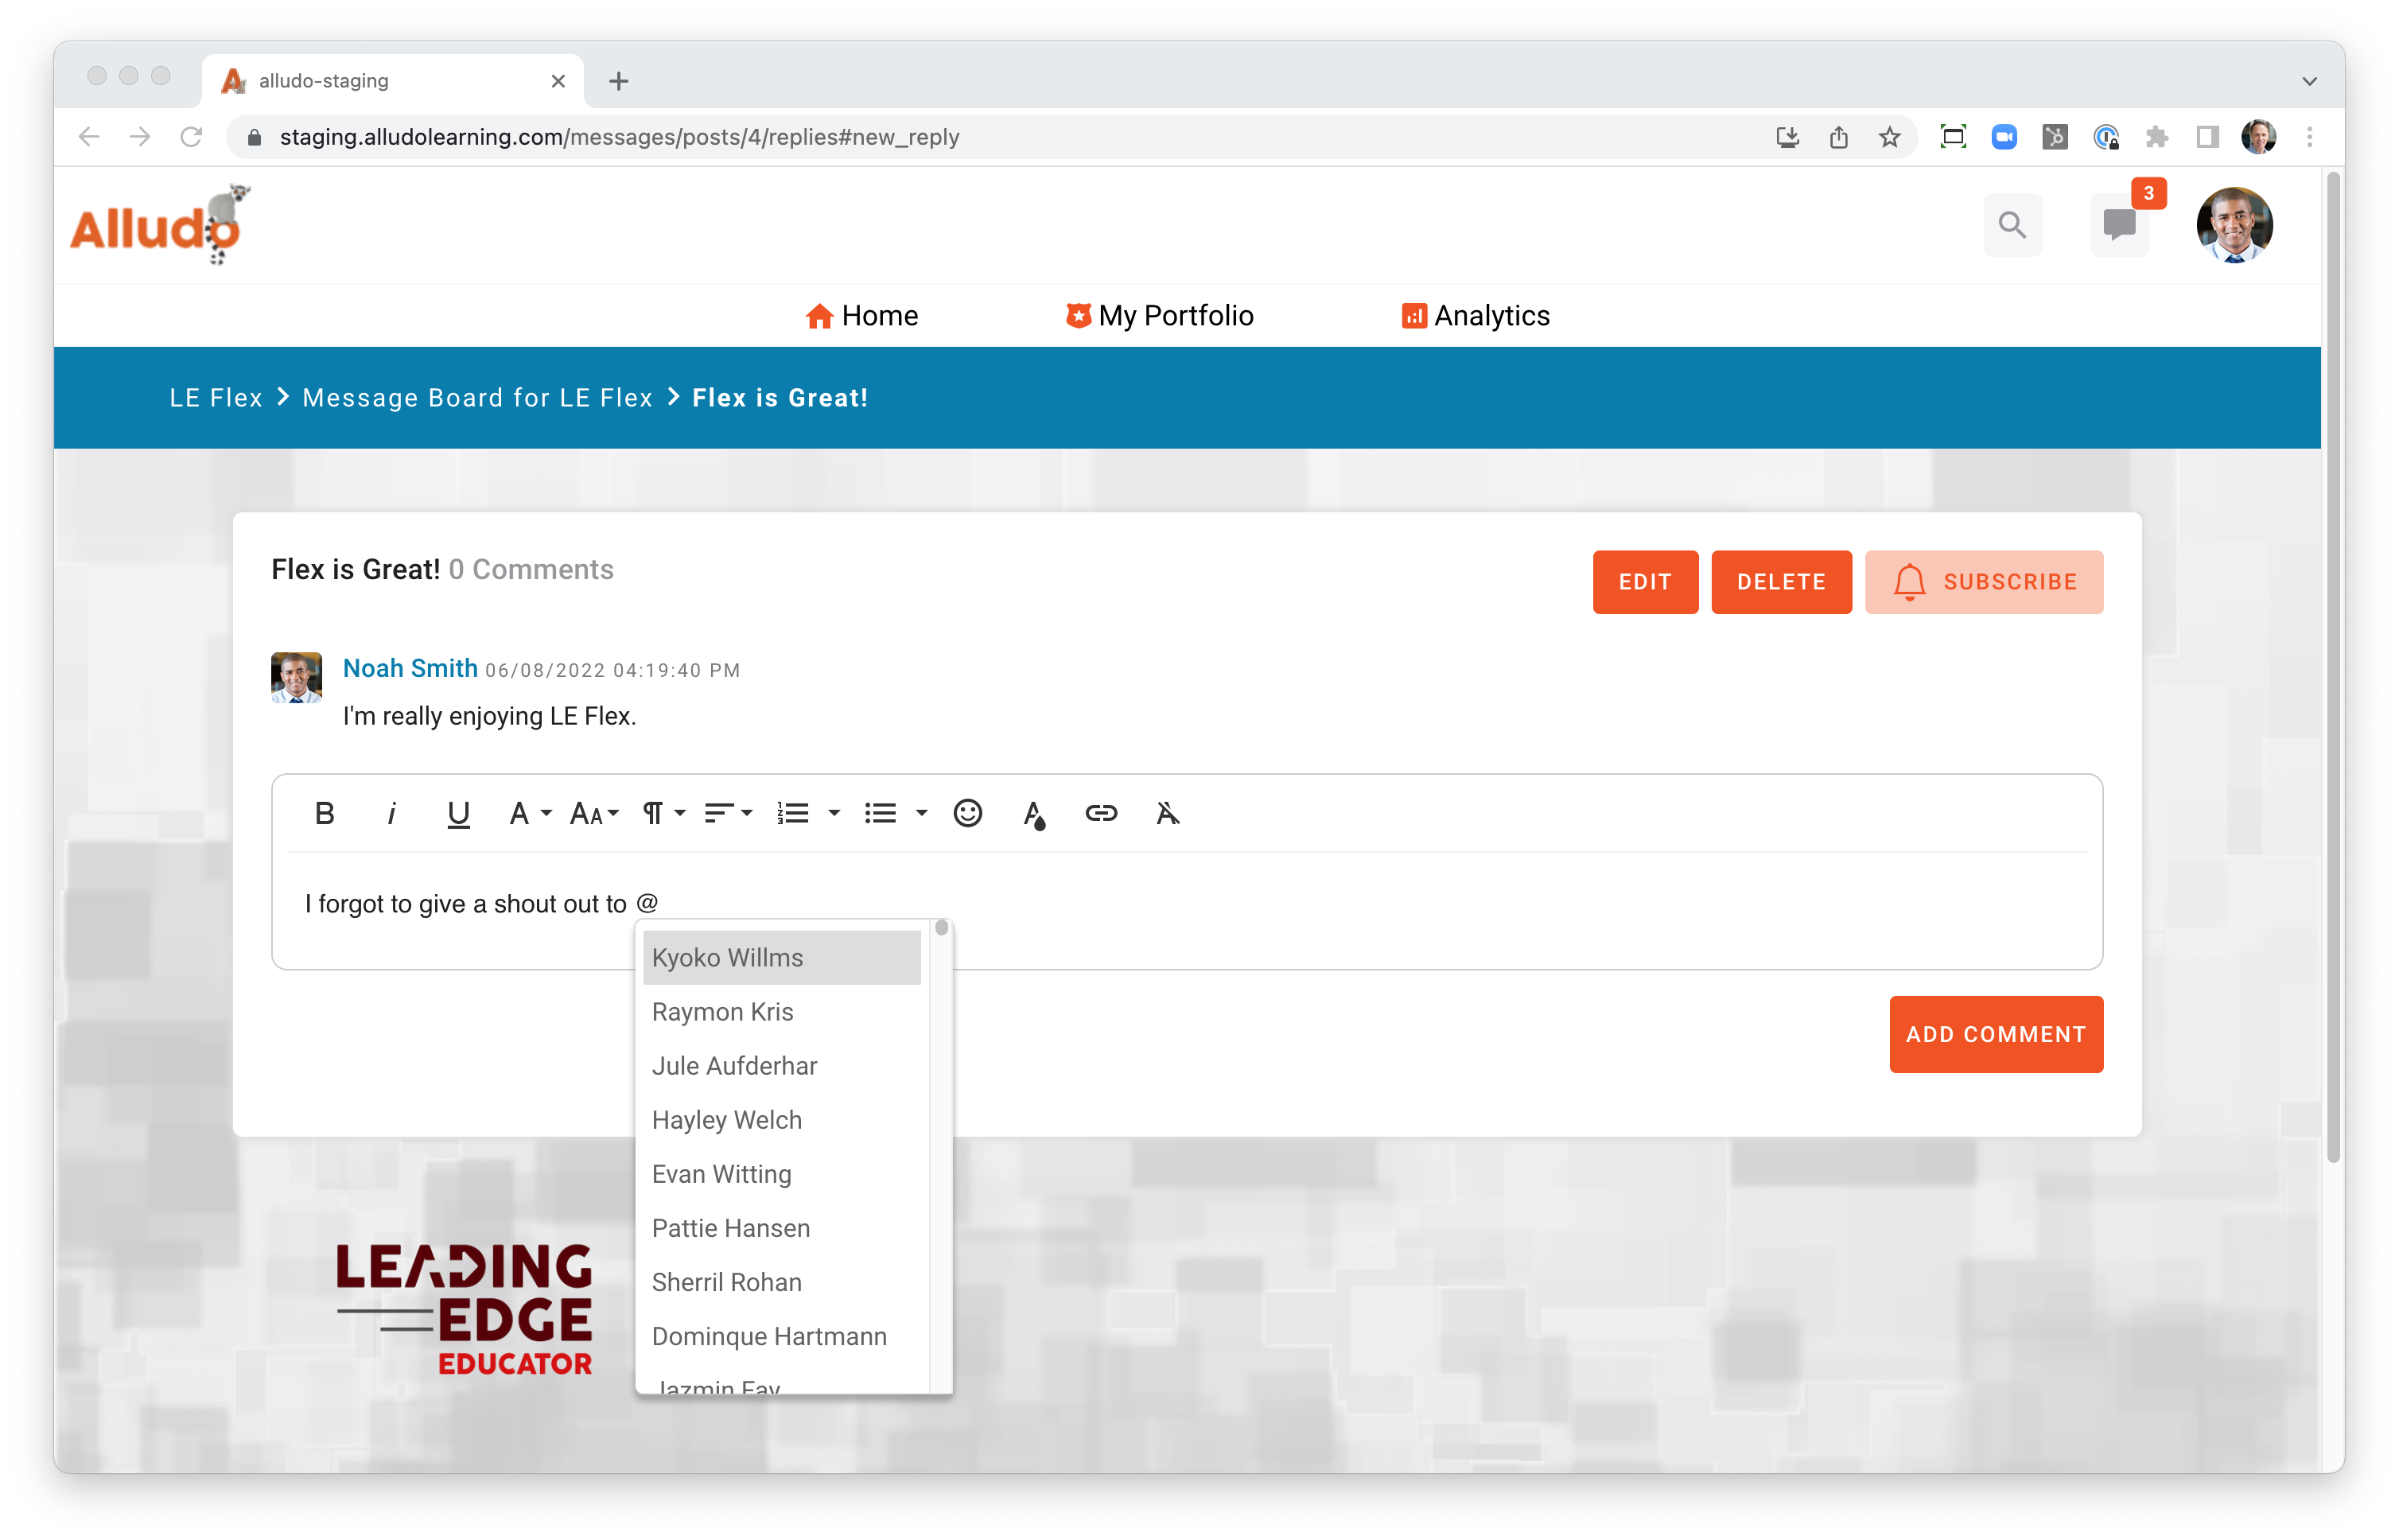The image size is (2399, 1540).
Task: Go to My Portfolio
Action: [x=1158, y=315]
